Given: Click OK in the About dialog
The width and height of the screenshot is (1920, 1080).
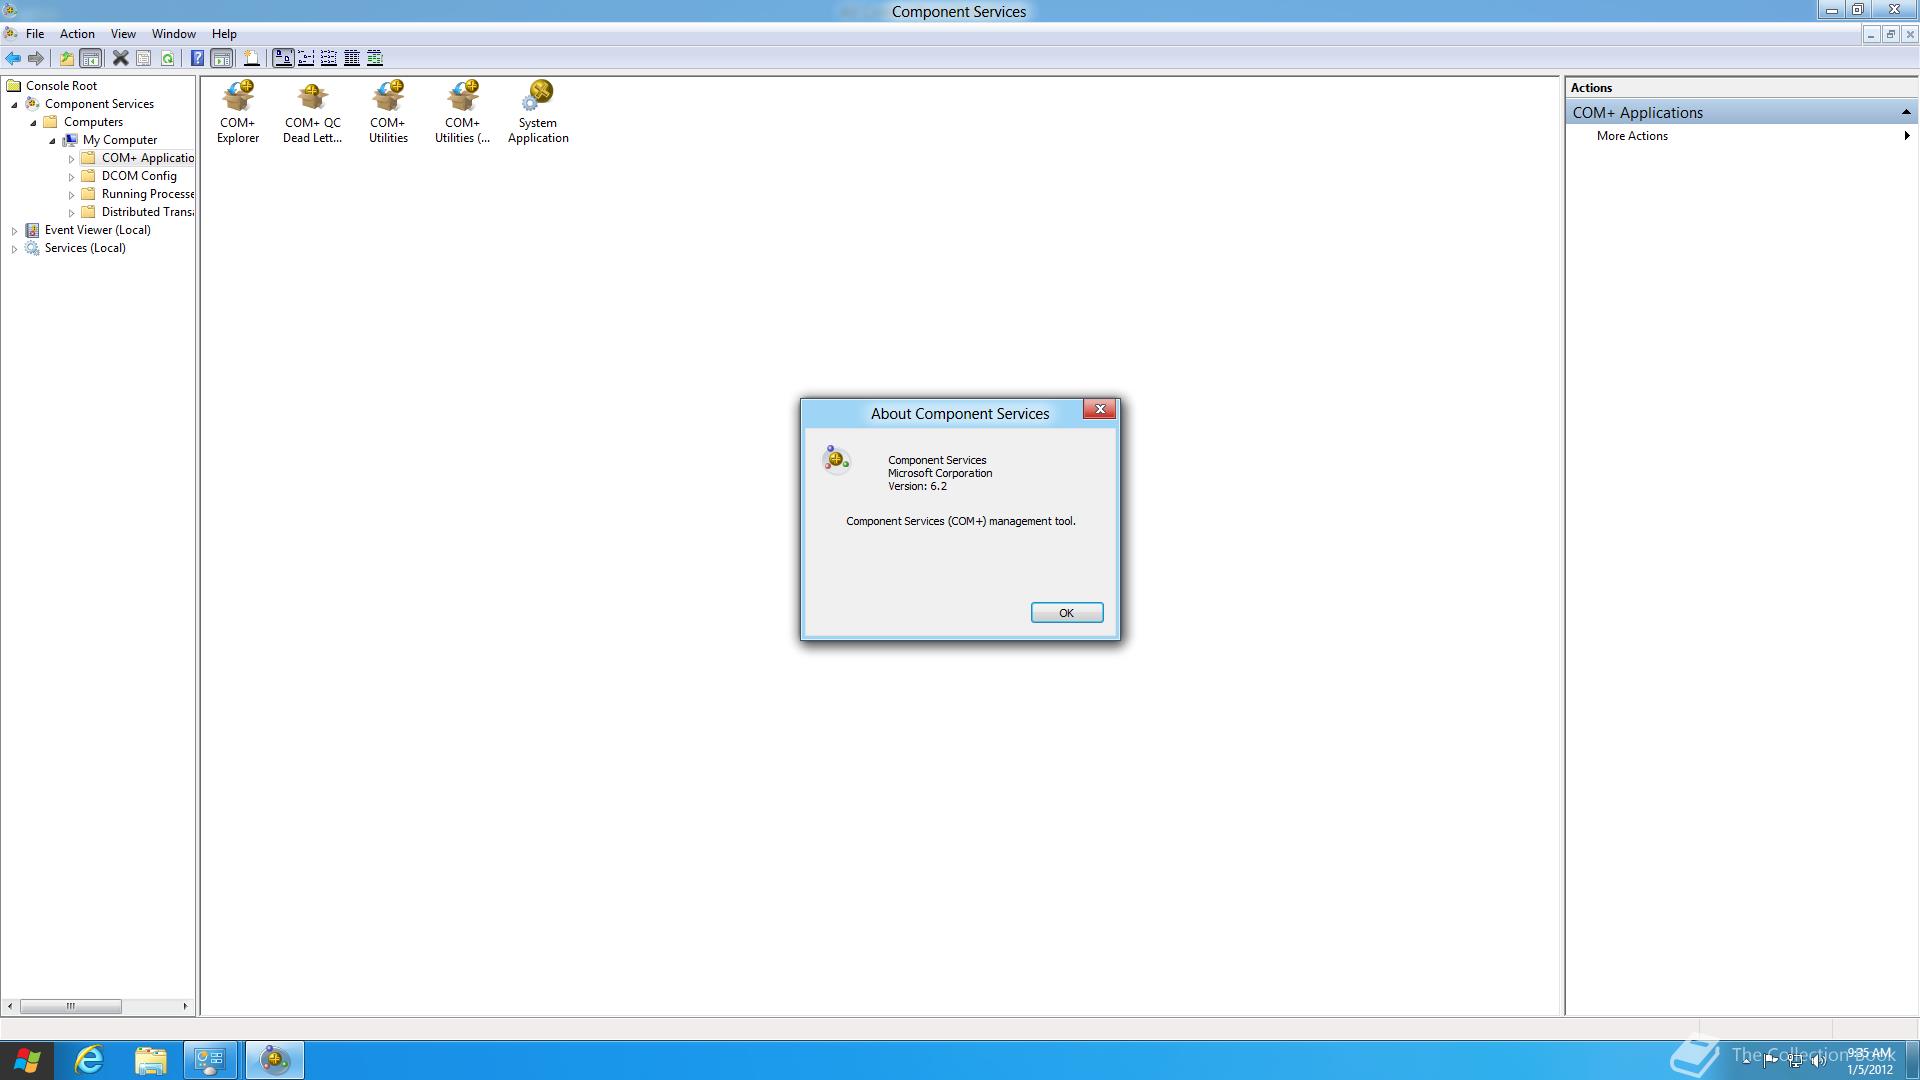Looking at the screenshot, I should [1067, 613].
